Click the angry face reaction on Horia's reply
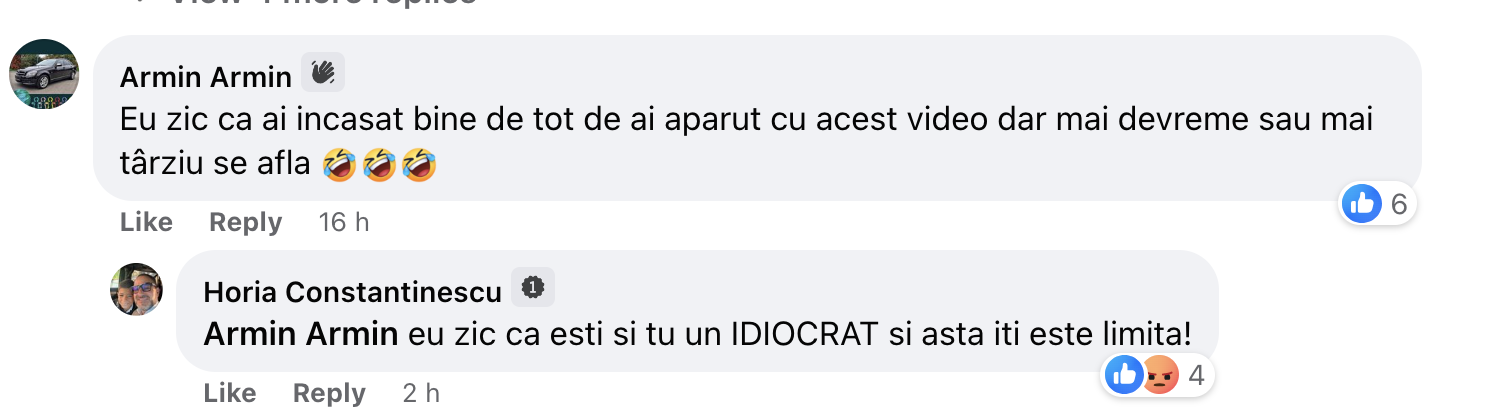Screen dimensions: 1496x418 click(1159, 376)
